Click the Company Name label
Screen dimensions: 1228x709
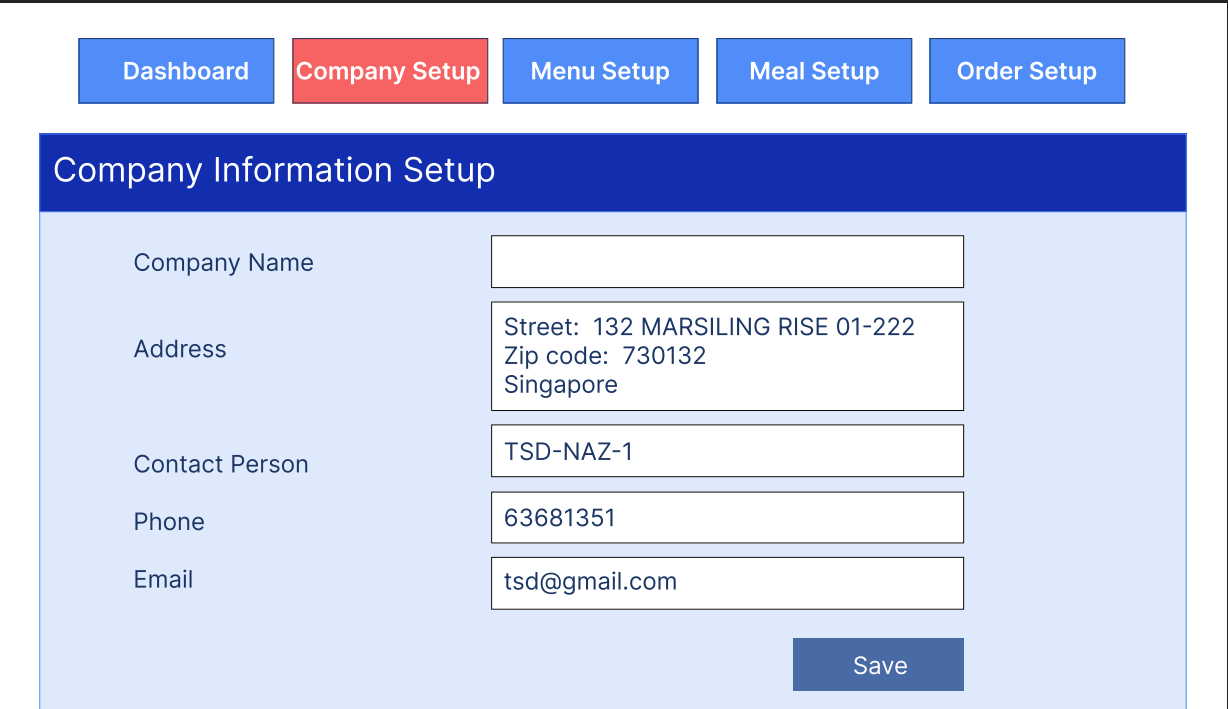pyautogui.click(x=223, y=263)
